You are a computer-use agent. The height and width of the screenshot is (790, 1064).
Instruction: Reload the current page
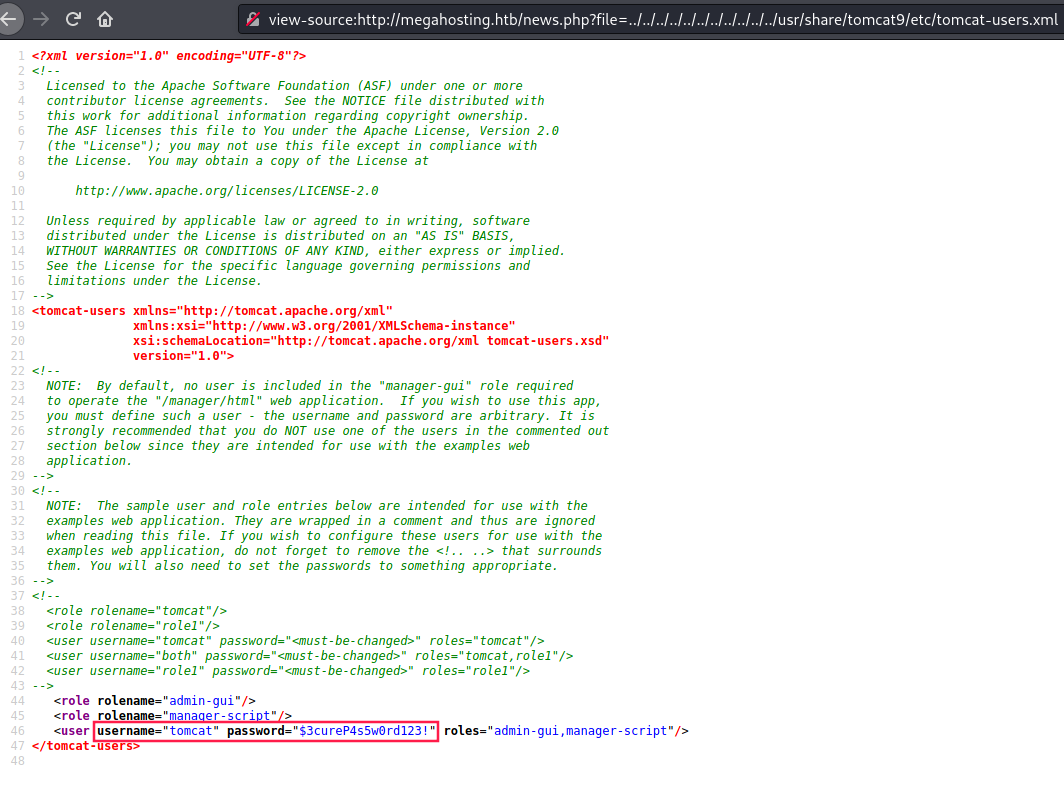click(73, 19)
